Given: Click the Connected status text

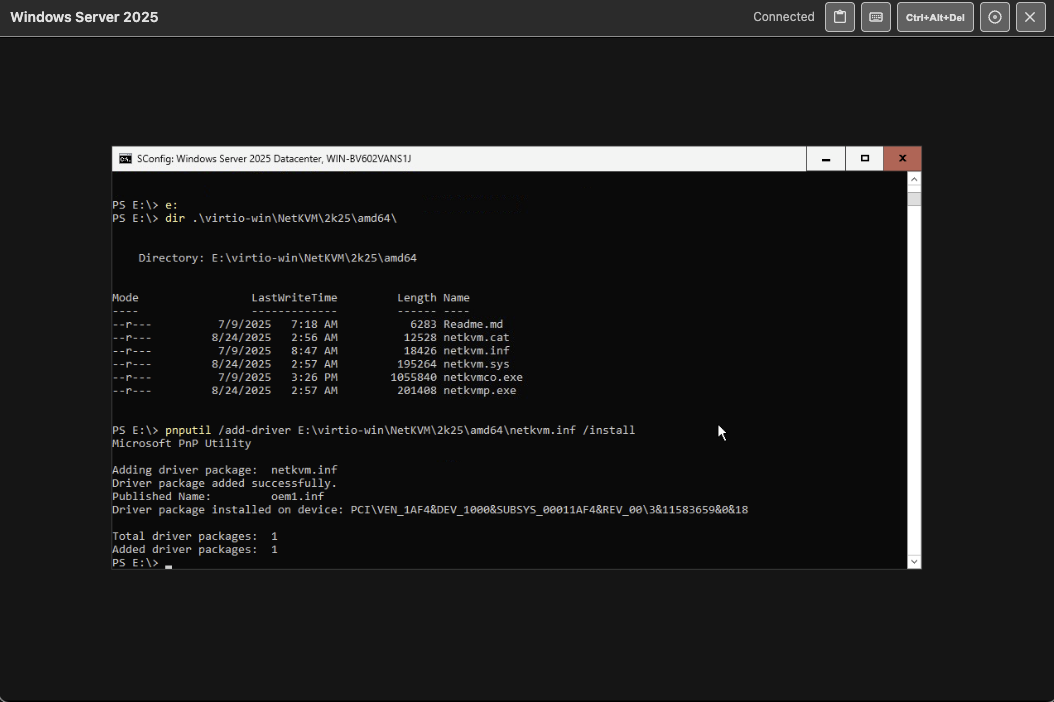Looking at the screenshot, I should [783, 17].
